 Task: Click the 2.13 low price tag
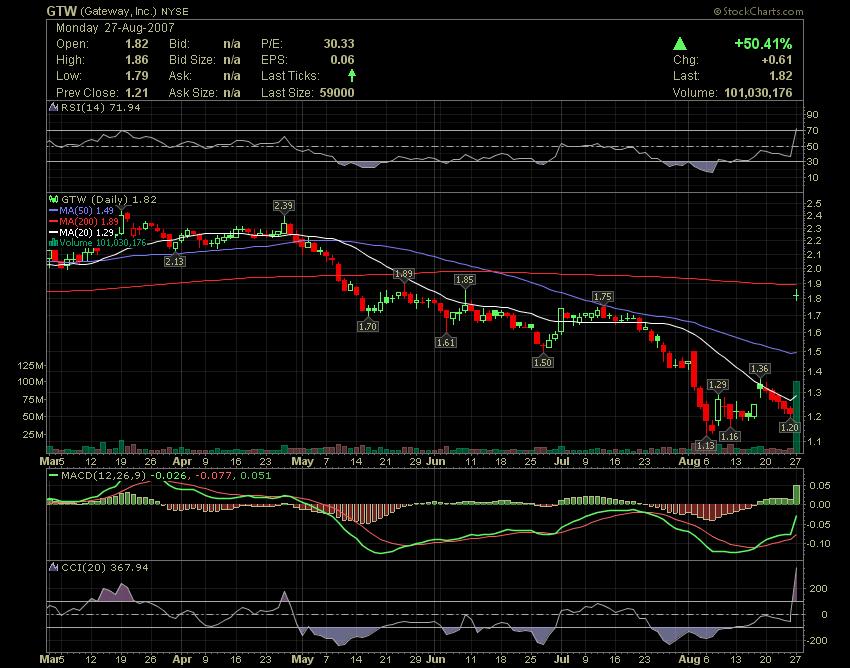click(x=175, y=261)
